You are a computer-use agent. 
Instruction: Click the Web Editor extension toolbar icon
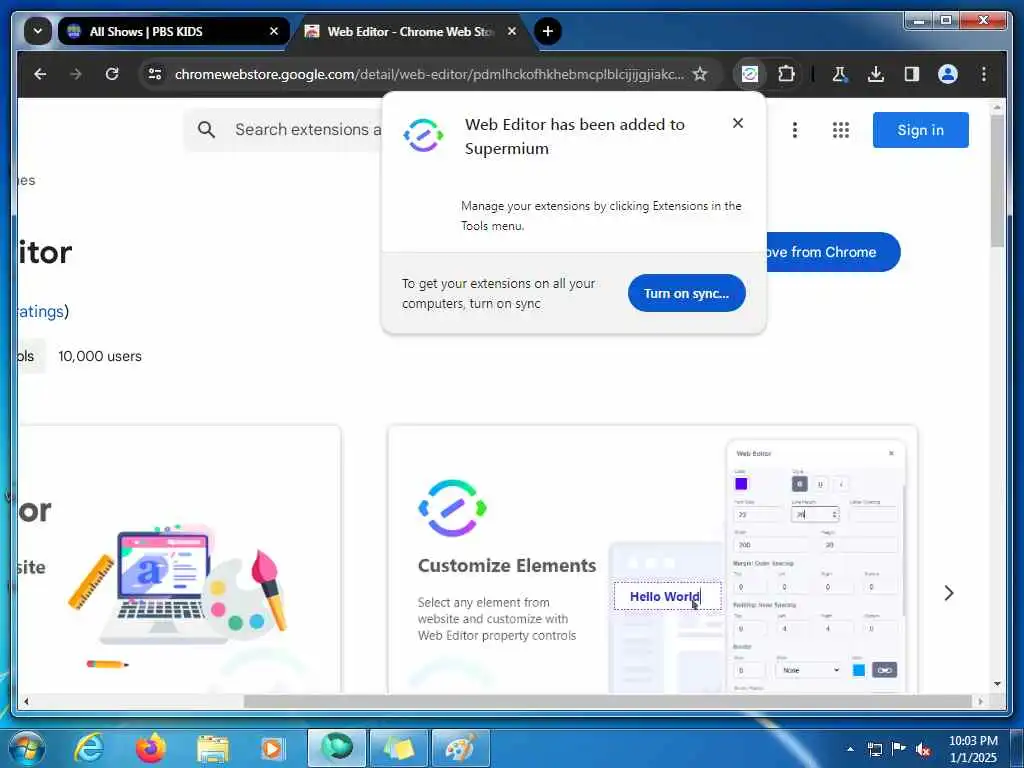750,74
